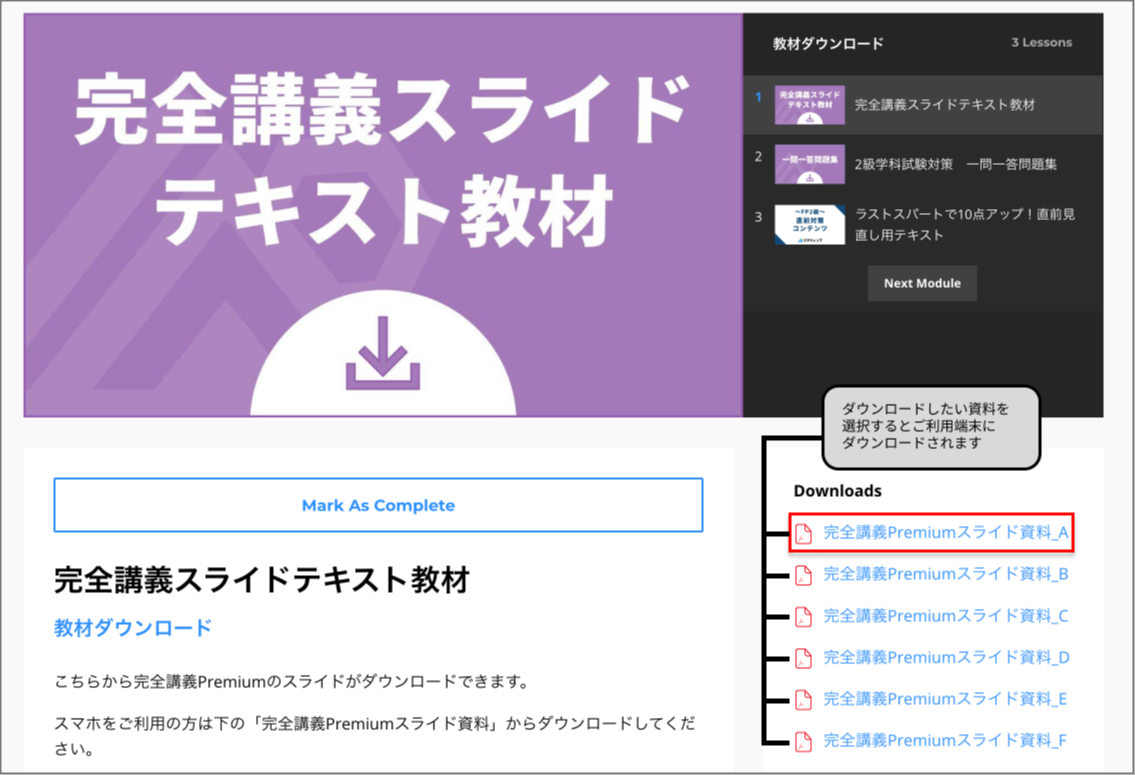
Task: Click thumbnail of lesson 2 一問一答問題集
Action: point(809,164)
